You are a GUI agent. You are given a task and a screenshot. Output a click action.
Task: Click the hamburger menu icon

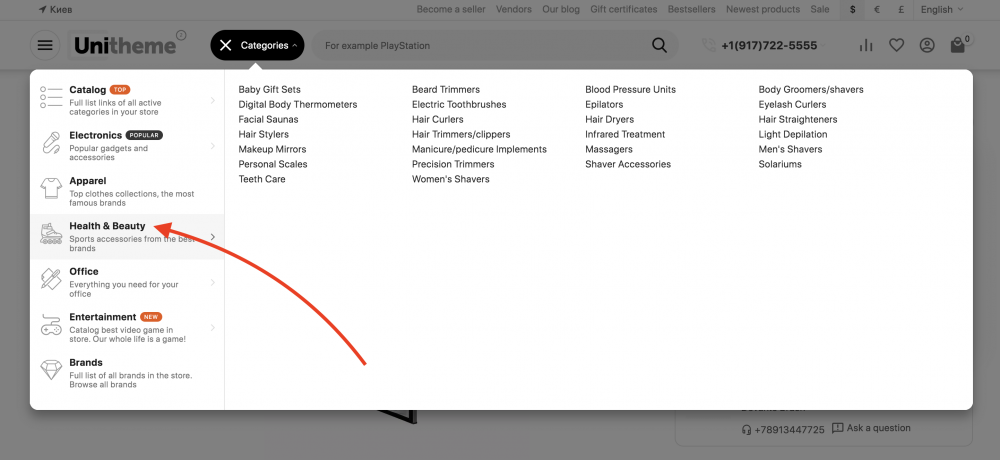45,45
